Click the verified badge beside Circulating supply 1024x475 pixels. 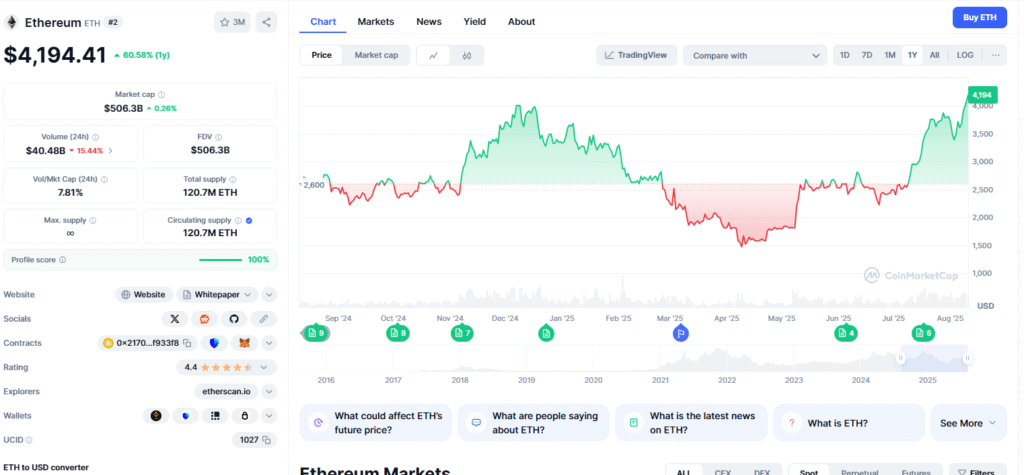coord(249,221)
